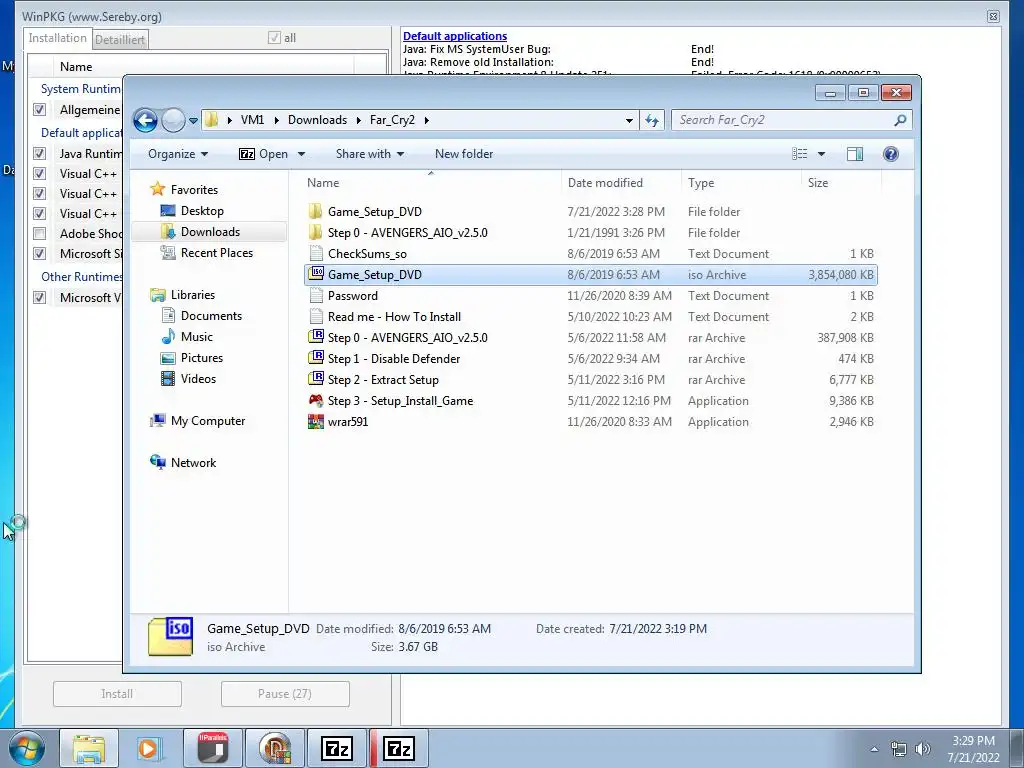Open Explorer help question mark icon

click(890, 154)
